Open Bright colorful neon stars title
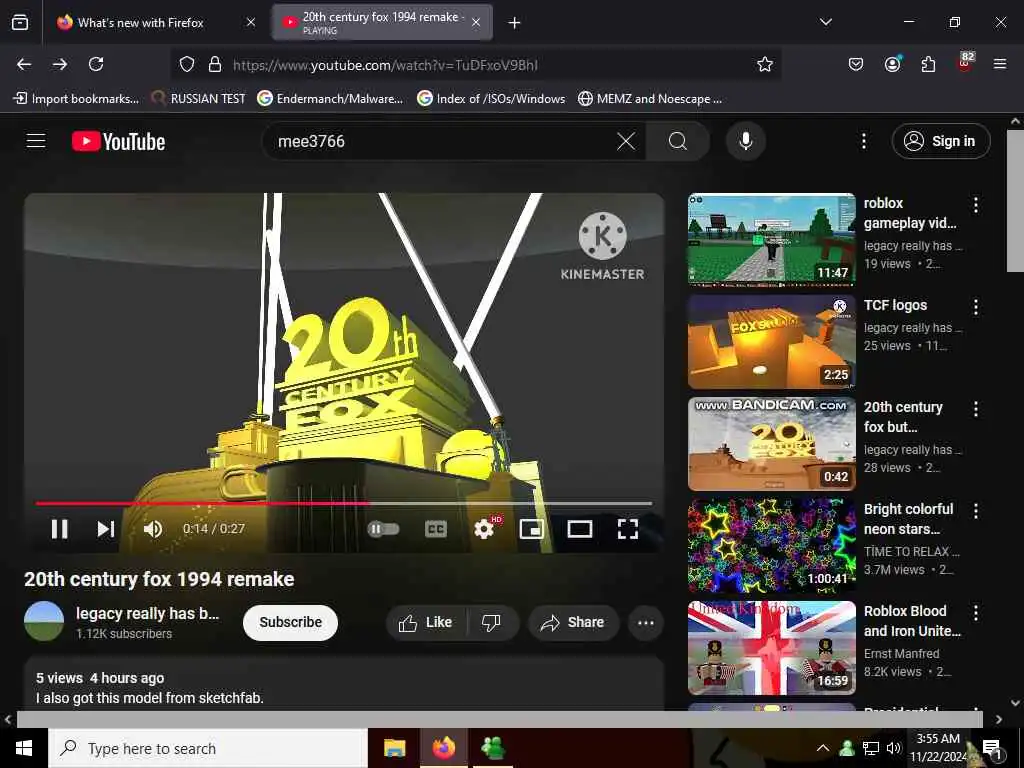 click(908, 519)
